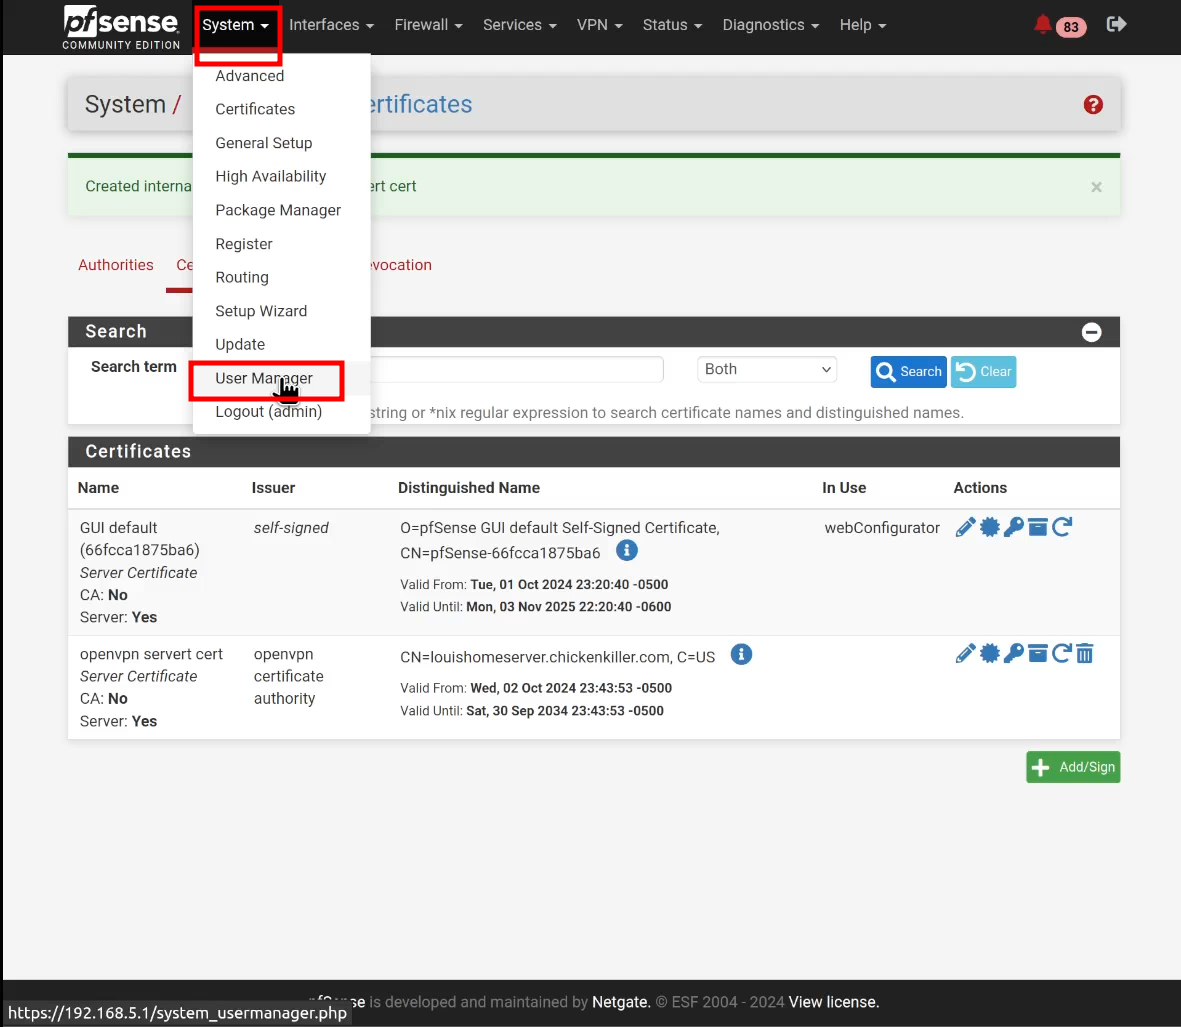
Task: Click CN=louishomeserver.chickenkiller.com distinguished name
Action: click(x=557, y=657)
